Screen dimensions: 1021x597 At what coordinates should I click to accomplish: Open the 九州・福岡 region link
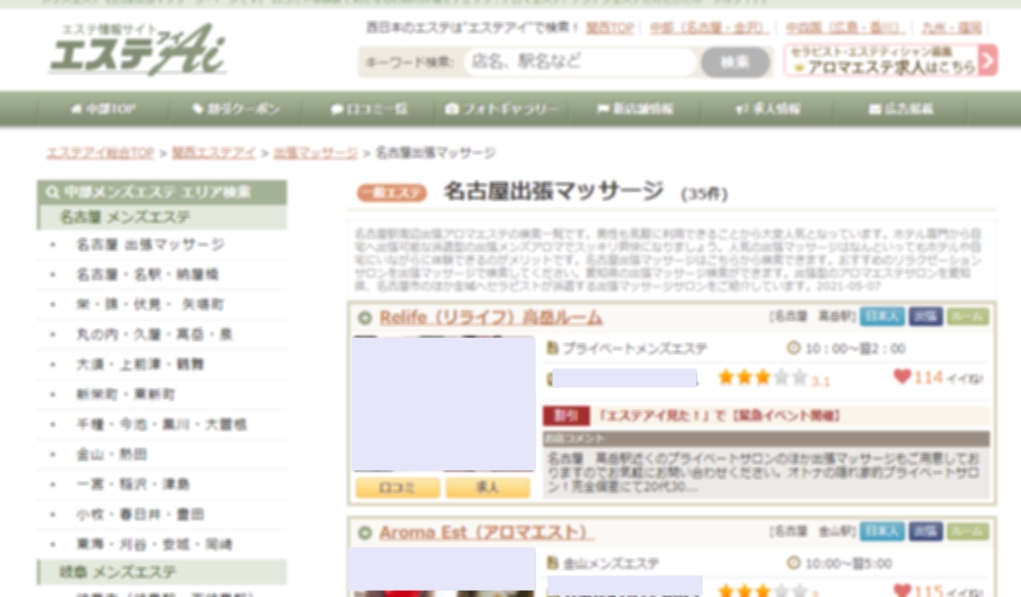point(951,28)
